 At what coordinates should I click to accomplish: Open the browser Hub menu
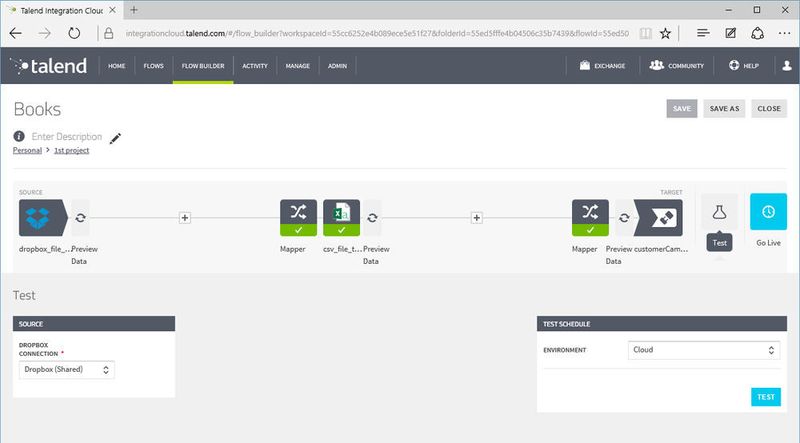tap(703, 33)
